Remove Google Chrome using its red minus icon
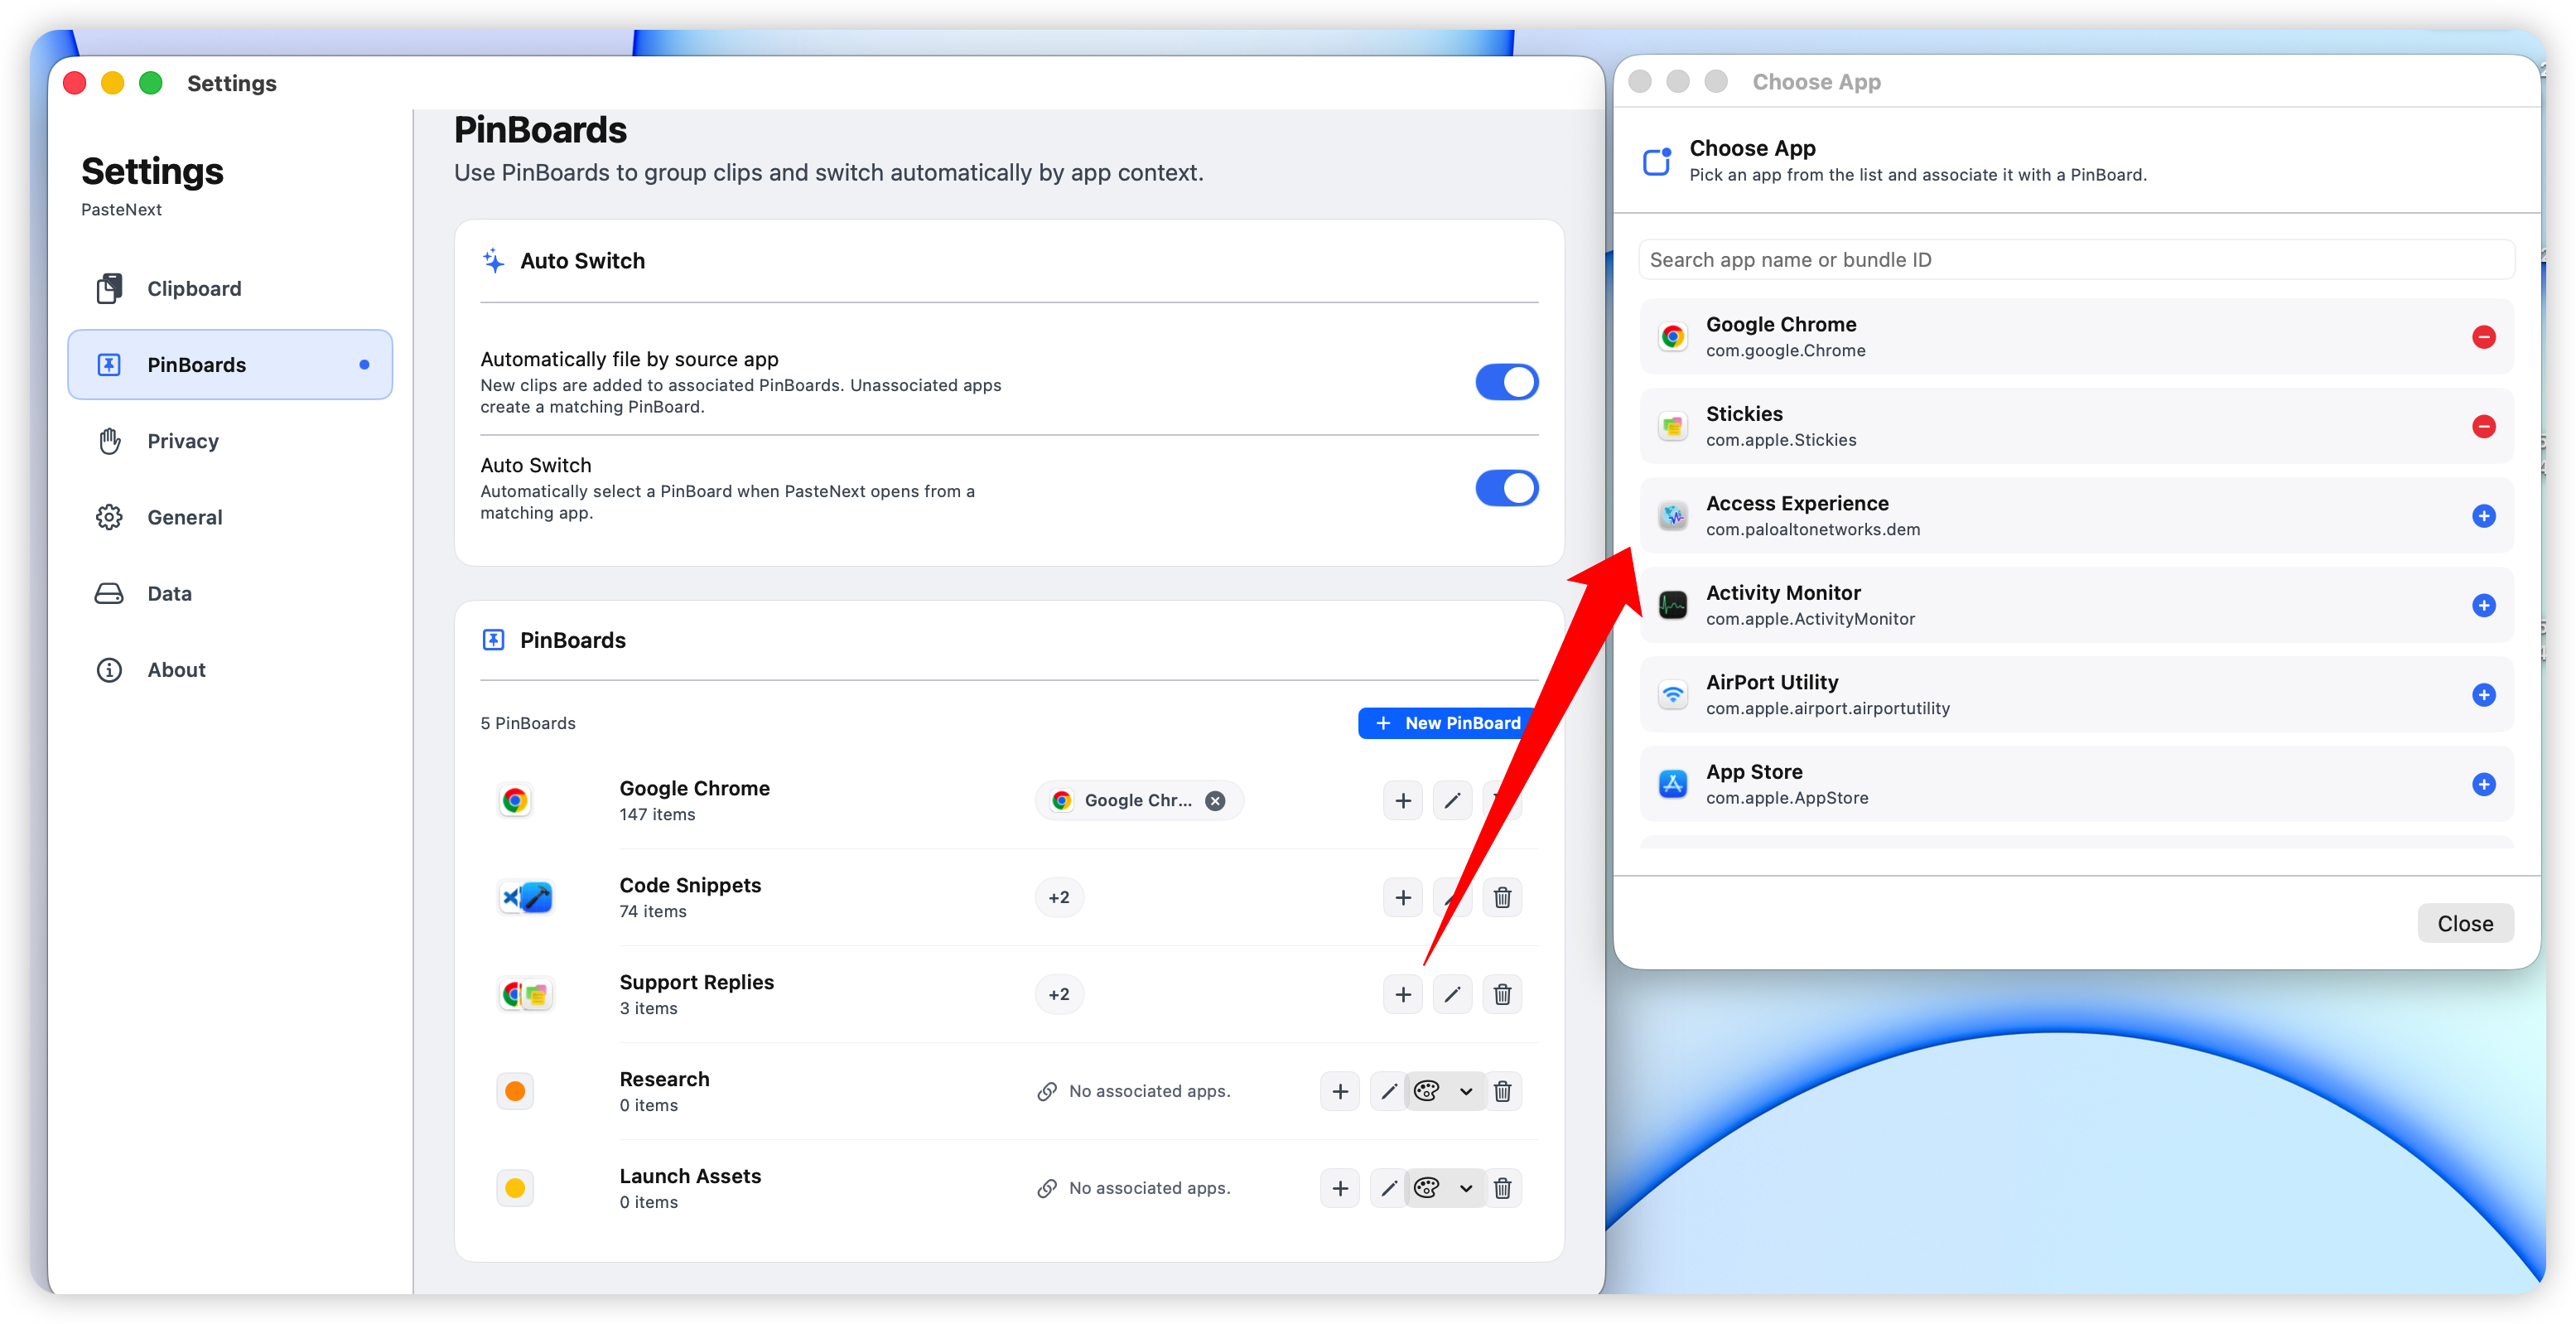 2483,337
